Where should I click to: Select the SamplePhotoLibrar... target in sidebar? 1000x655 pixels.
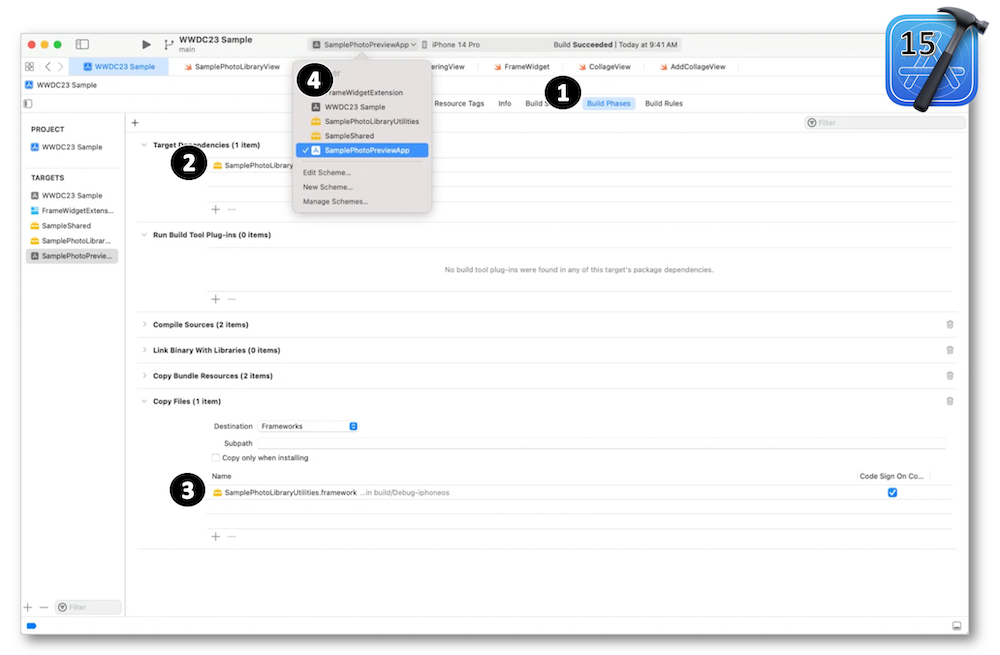click(x=72, y=241)
